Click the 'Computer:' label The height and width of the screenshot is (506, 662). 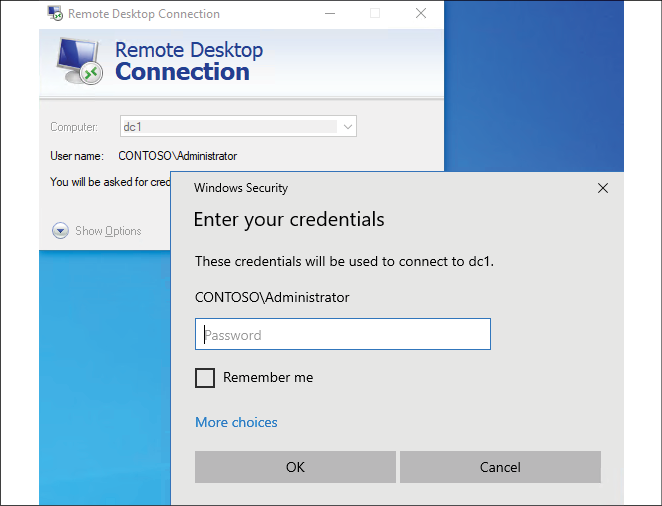click(x=74, y=127)
